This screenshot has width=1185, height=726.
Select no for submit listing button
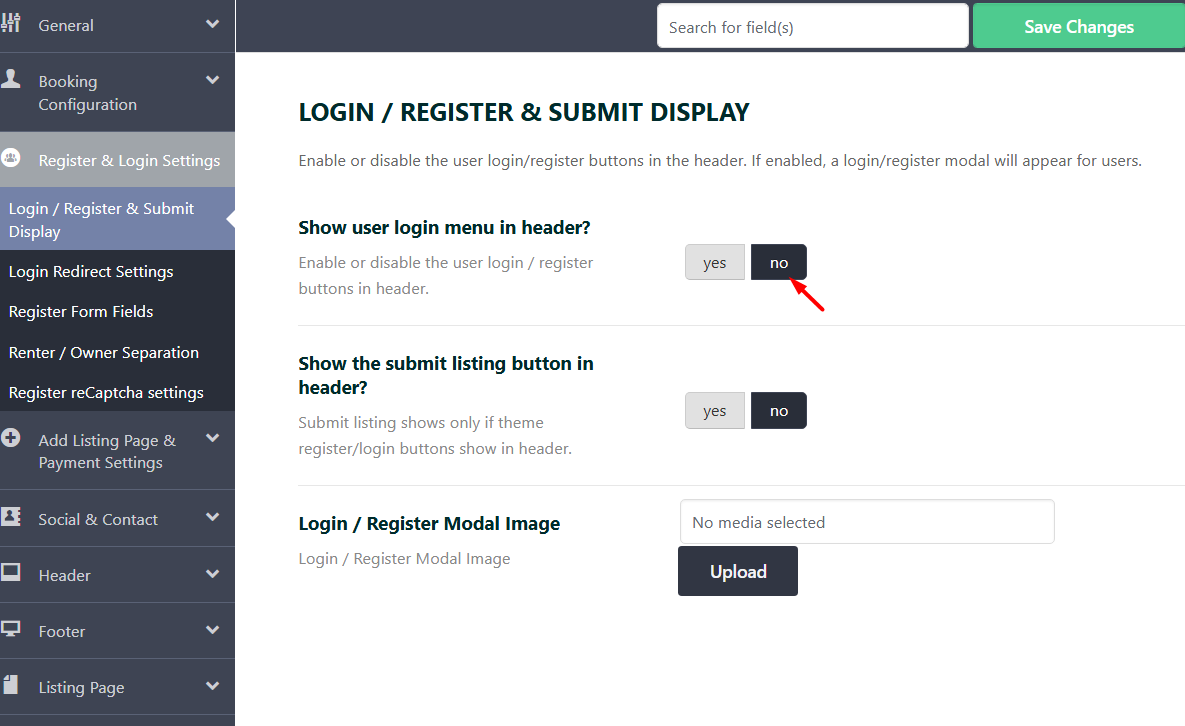[x=778, y=410]
